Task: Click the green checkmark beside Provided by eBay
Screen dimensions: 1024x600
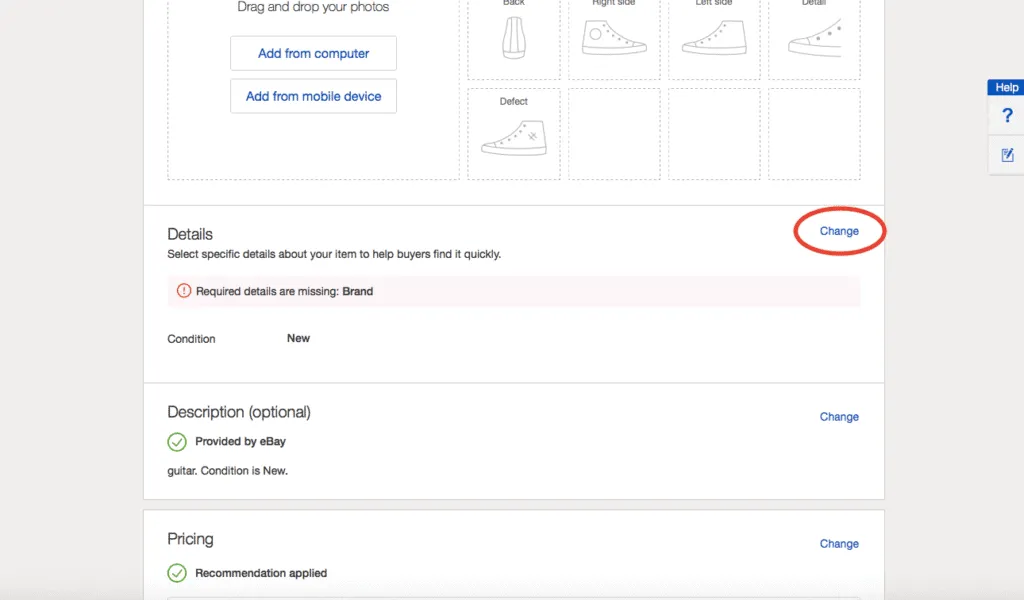Action: click(177, 441)
